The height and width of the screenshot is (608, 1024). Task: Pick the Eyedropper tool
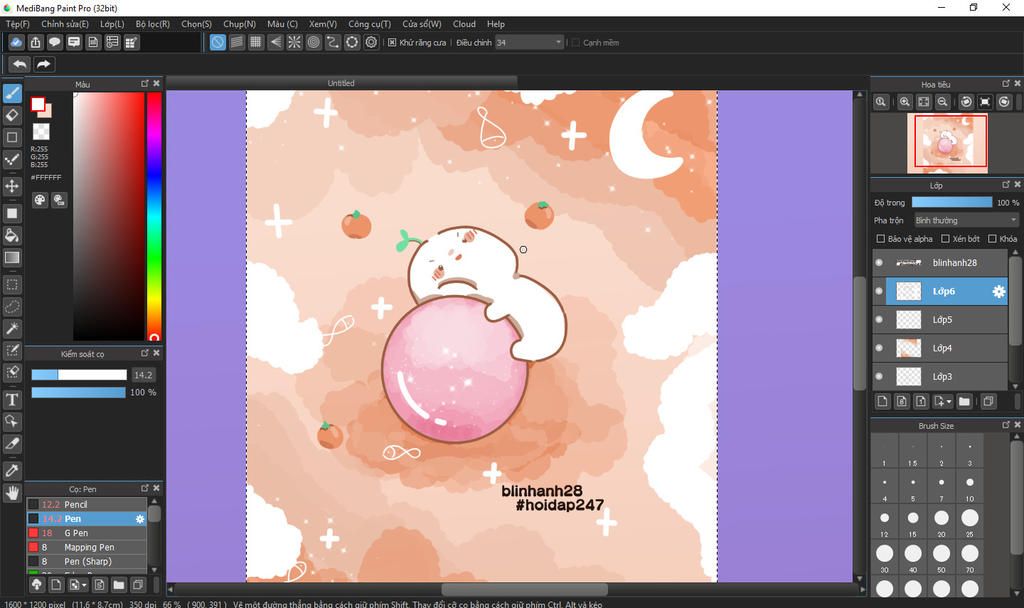12,470
